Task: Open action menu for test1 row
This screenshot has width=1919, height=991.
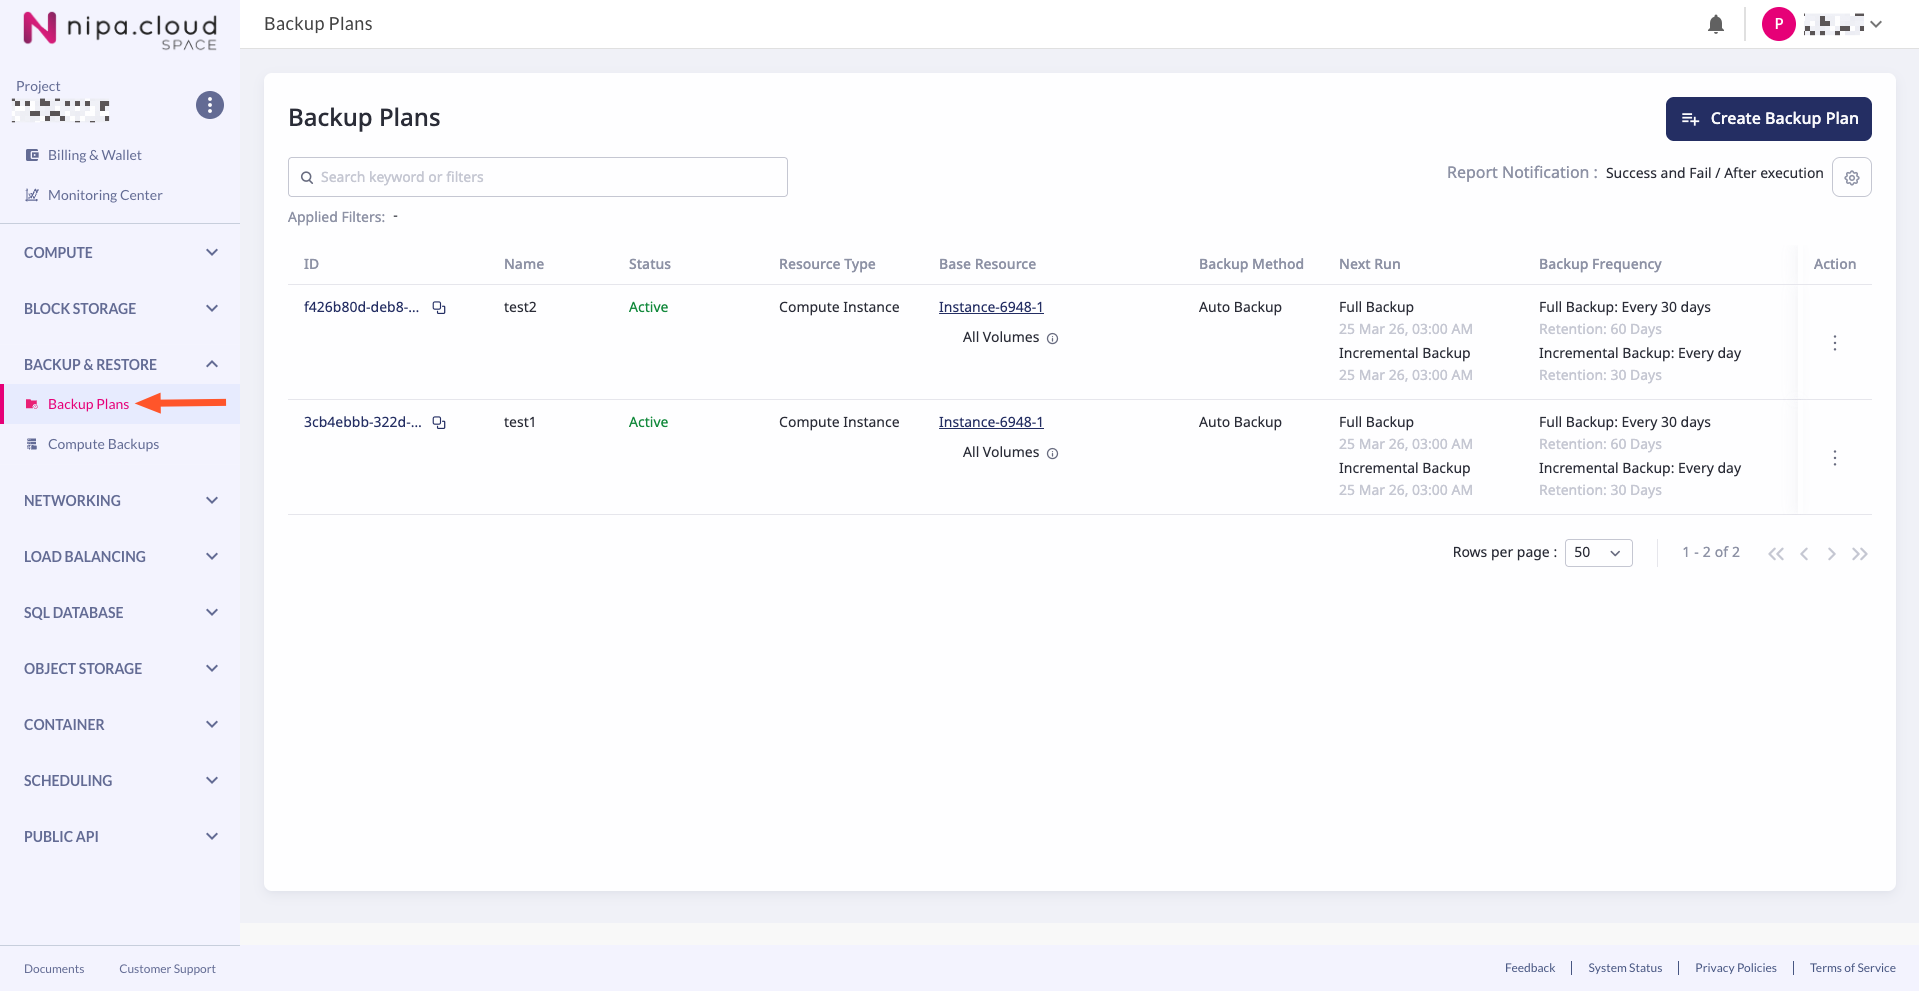Action: point(1834,458)
